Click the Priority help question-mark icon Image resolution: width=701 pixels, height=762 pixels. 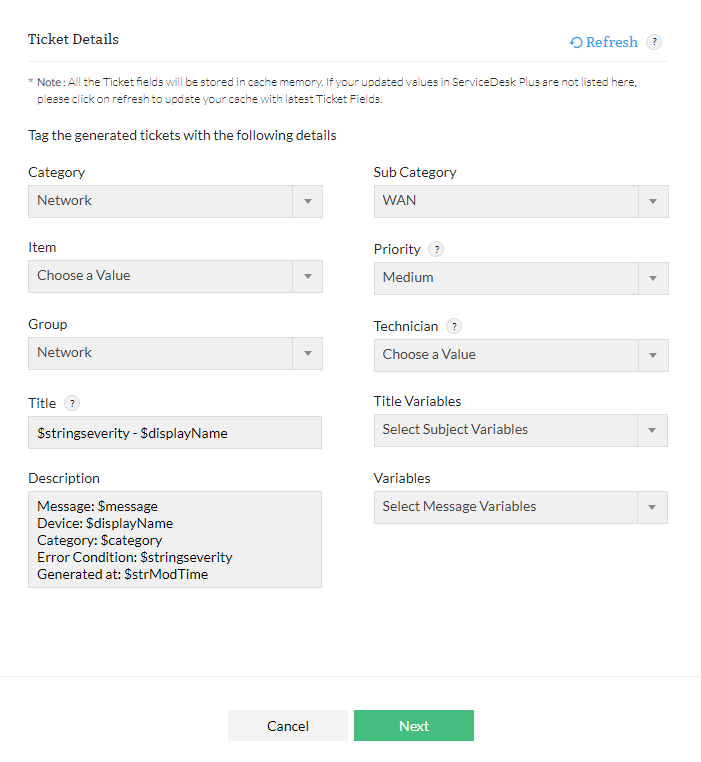click(436, 249)
